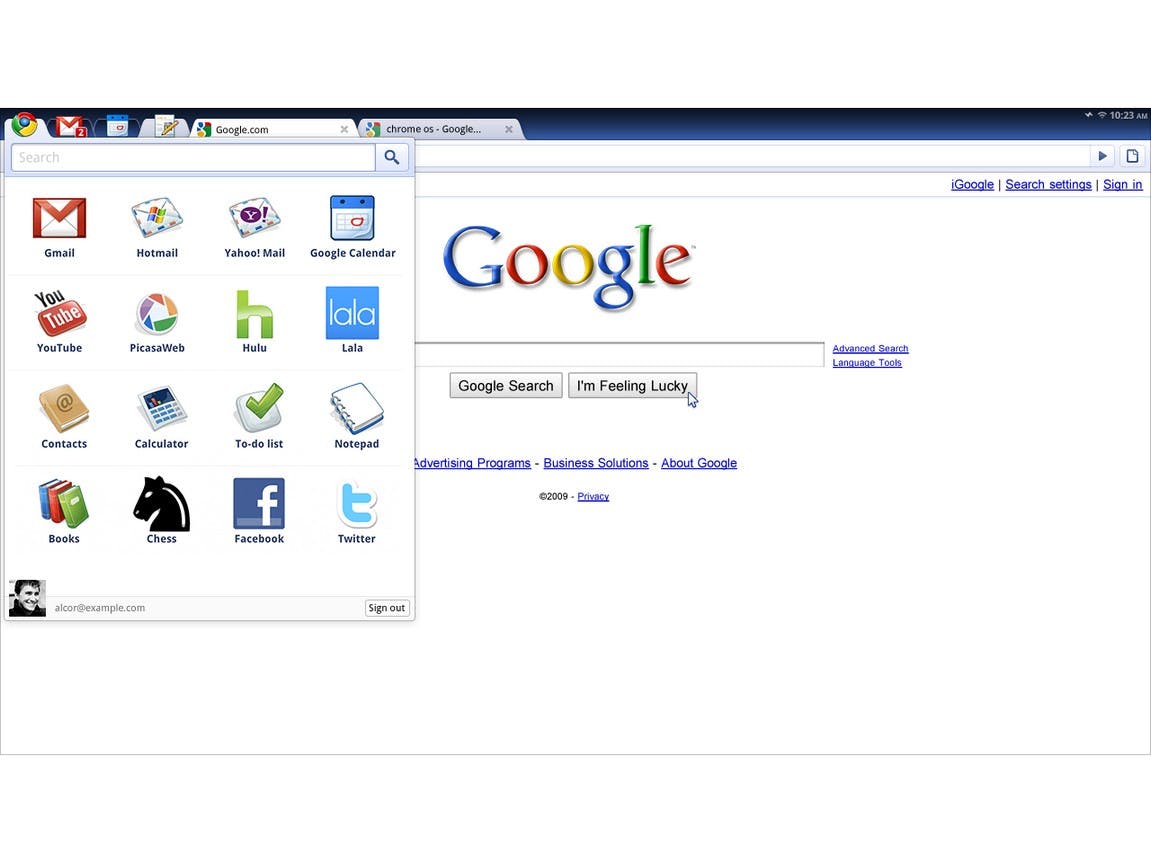Click the Google Search button

point(506,386)
